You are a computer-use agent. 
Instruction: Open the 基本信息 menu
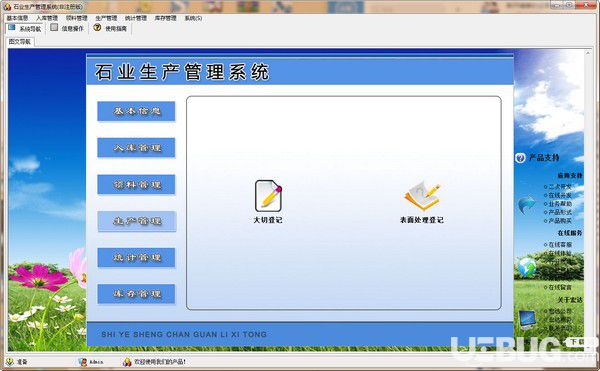[x=17, y=18]
